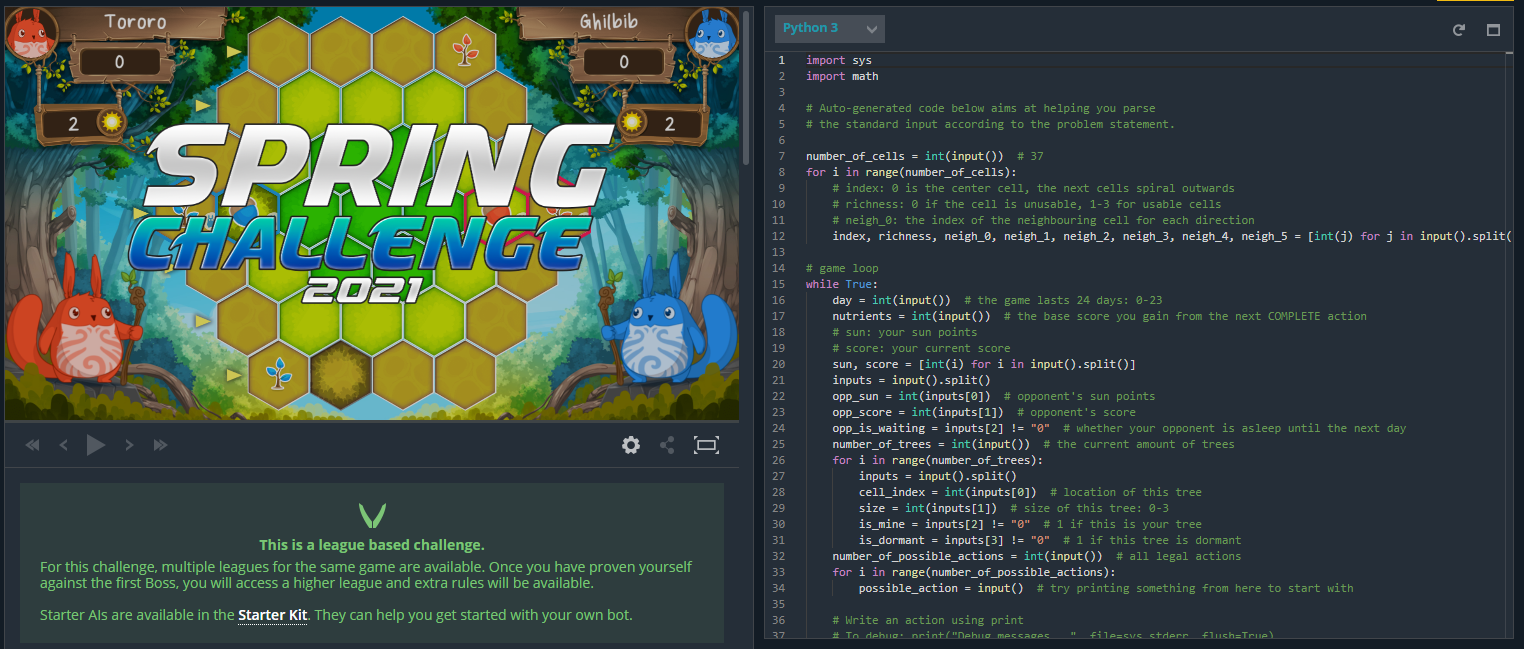Jump to last frame of replay
The image size is (1524, 649).
160,445
